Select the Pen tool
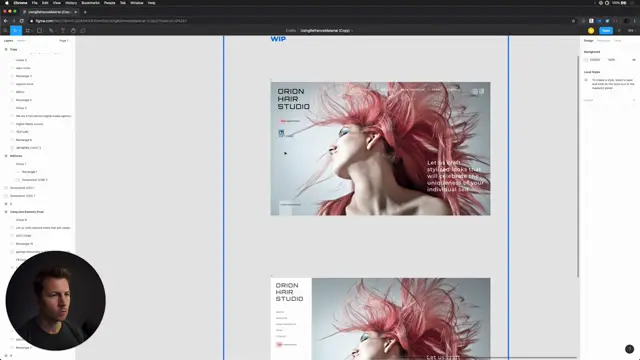Viewport: 640px width, 360px height. tap(51, 31)
